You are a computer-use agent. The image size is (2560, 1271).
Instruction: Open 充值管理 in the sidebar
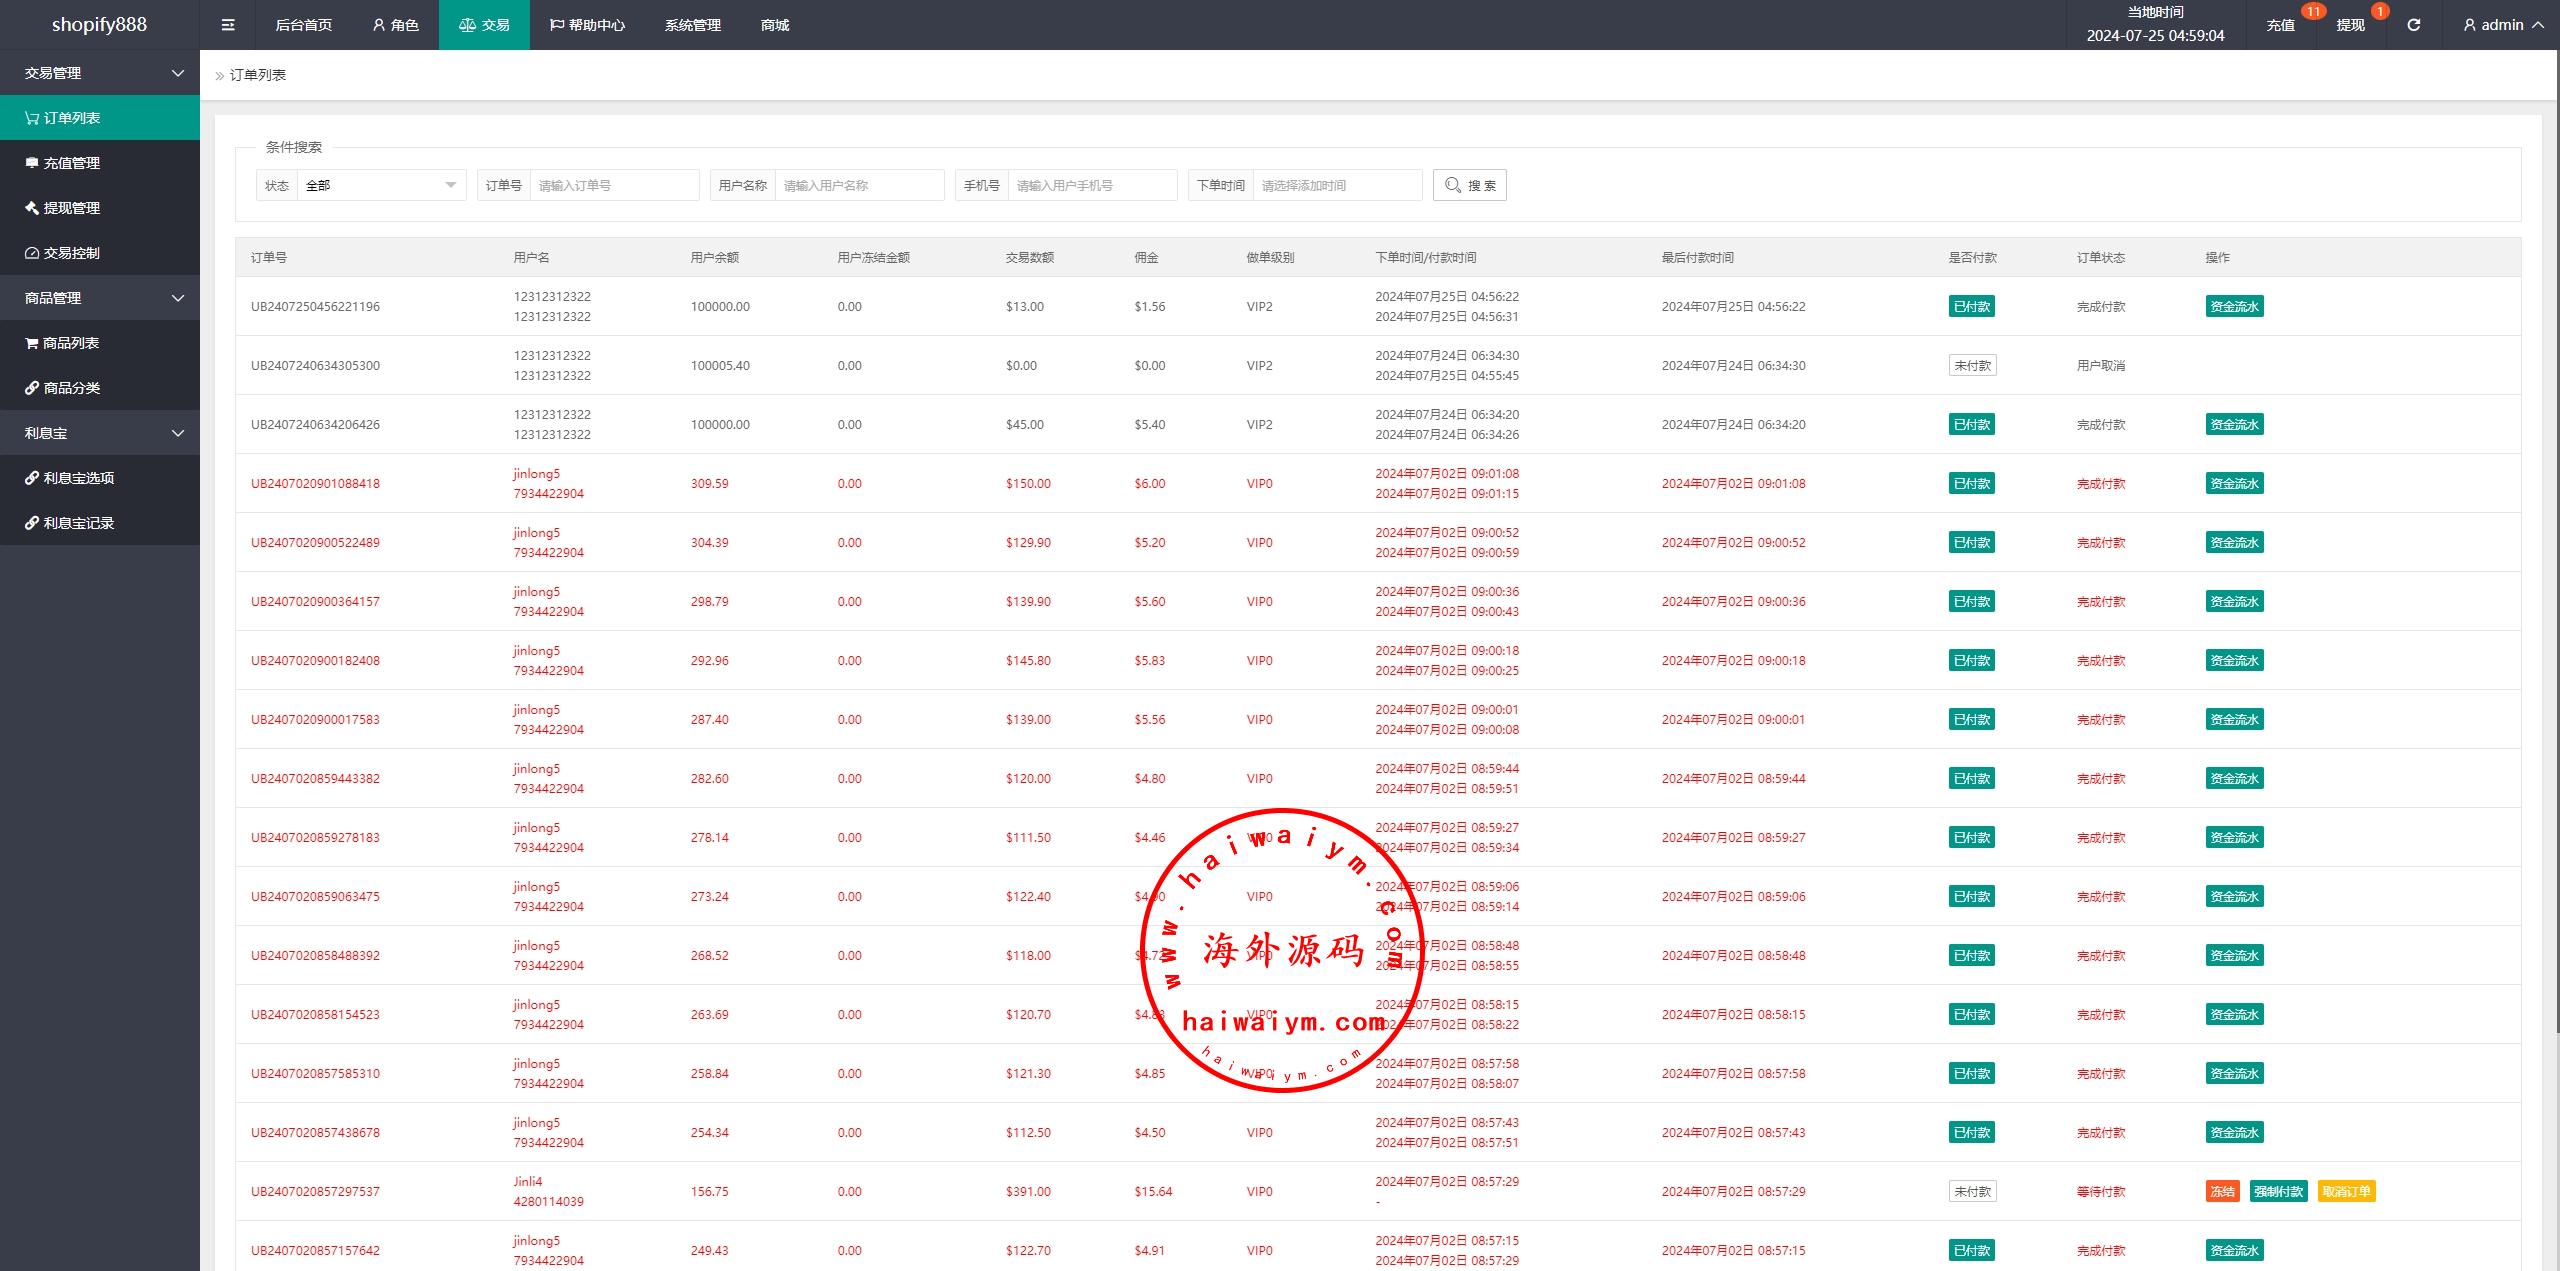(x=72, y=163)
